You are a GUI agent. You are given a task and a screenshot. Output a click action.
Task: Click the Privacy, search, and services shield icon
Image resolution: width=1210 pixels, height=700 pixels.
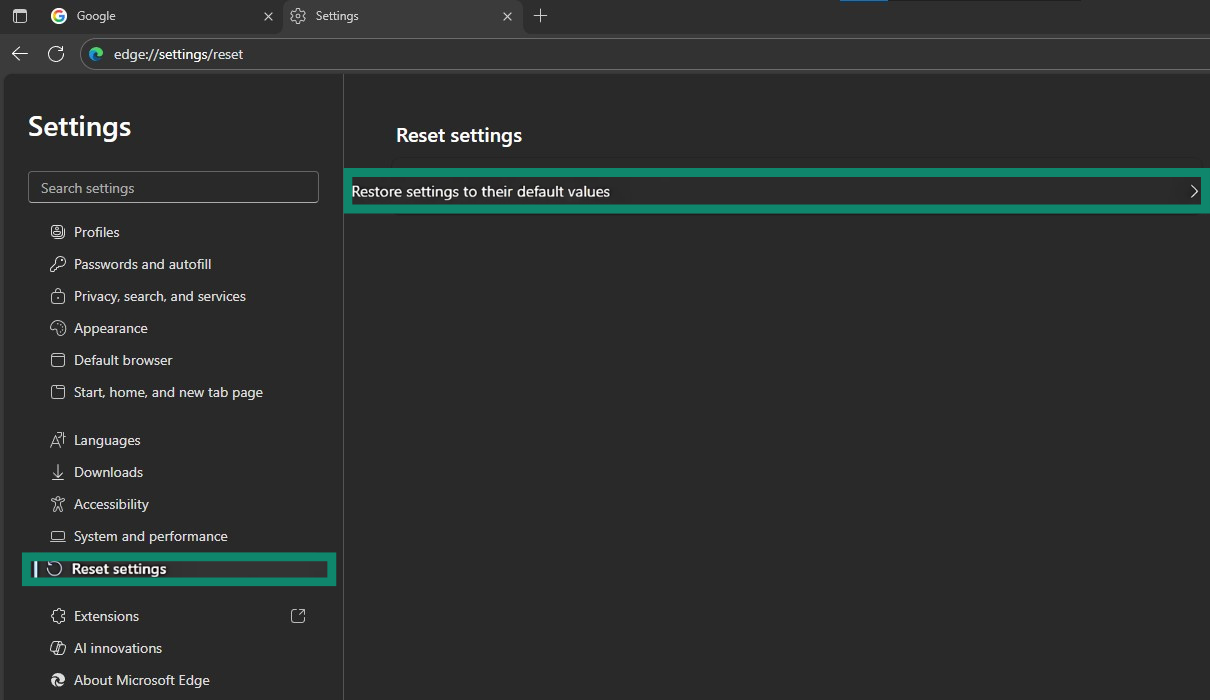[58, 295]
